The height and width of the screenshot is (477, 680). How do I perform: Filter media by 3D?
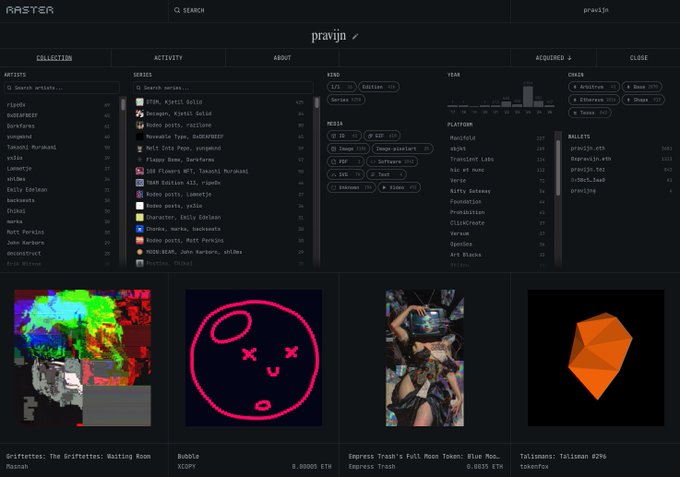pyautogui.click(x=344, y=136)
